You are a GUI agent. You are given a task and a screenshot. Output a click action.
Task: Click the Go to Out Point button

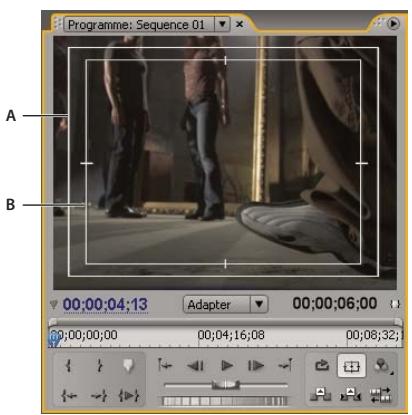99,396
